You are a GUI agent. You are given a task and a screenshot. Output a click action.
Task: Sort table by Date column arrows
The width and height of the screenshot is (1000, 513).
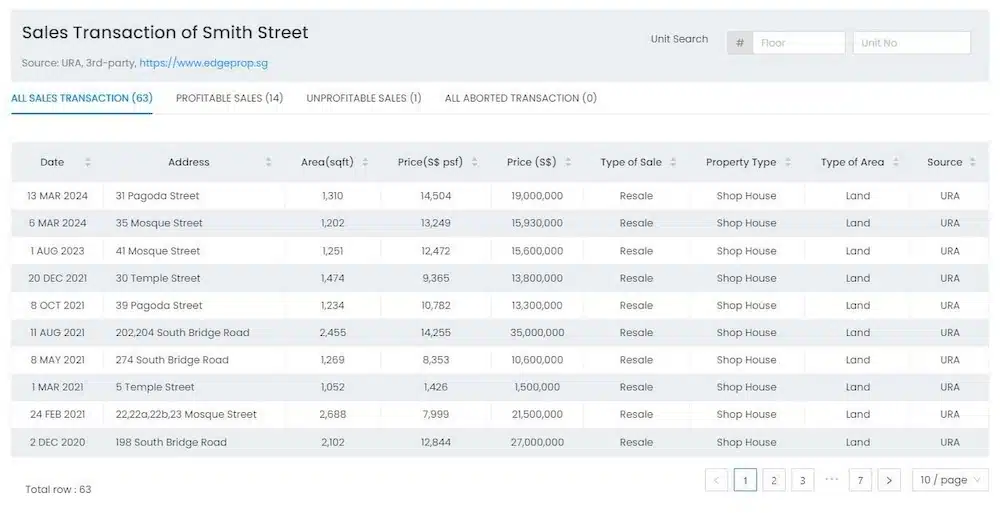pos(87,162)
